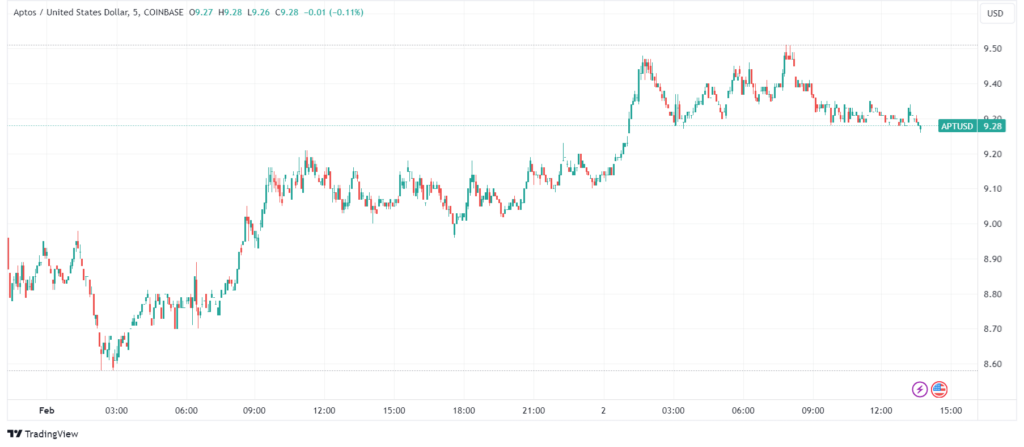1024x447 pixels.
Task: Select the Feb date label on time axis
Action: pos(45,410)
